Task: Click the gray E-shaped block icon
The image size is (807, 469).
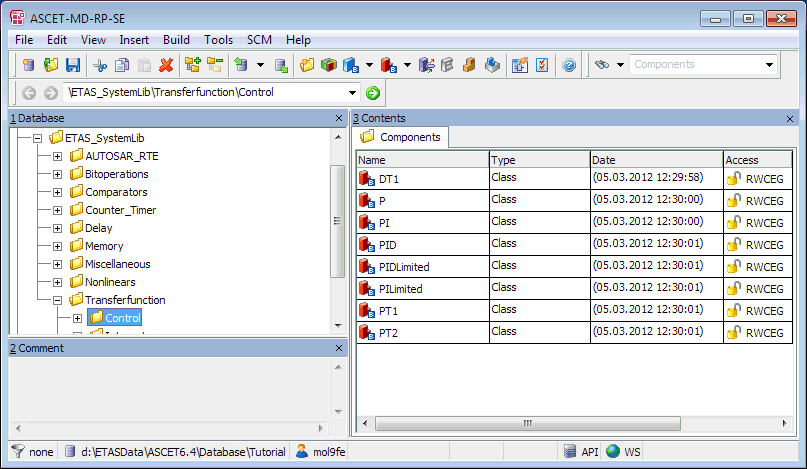Action: (x=448, y=65)
